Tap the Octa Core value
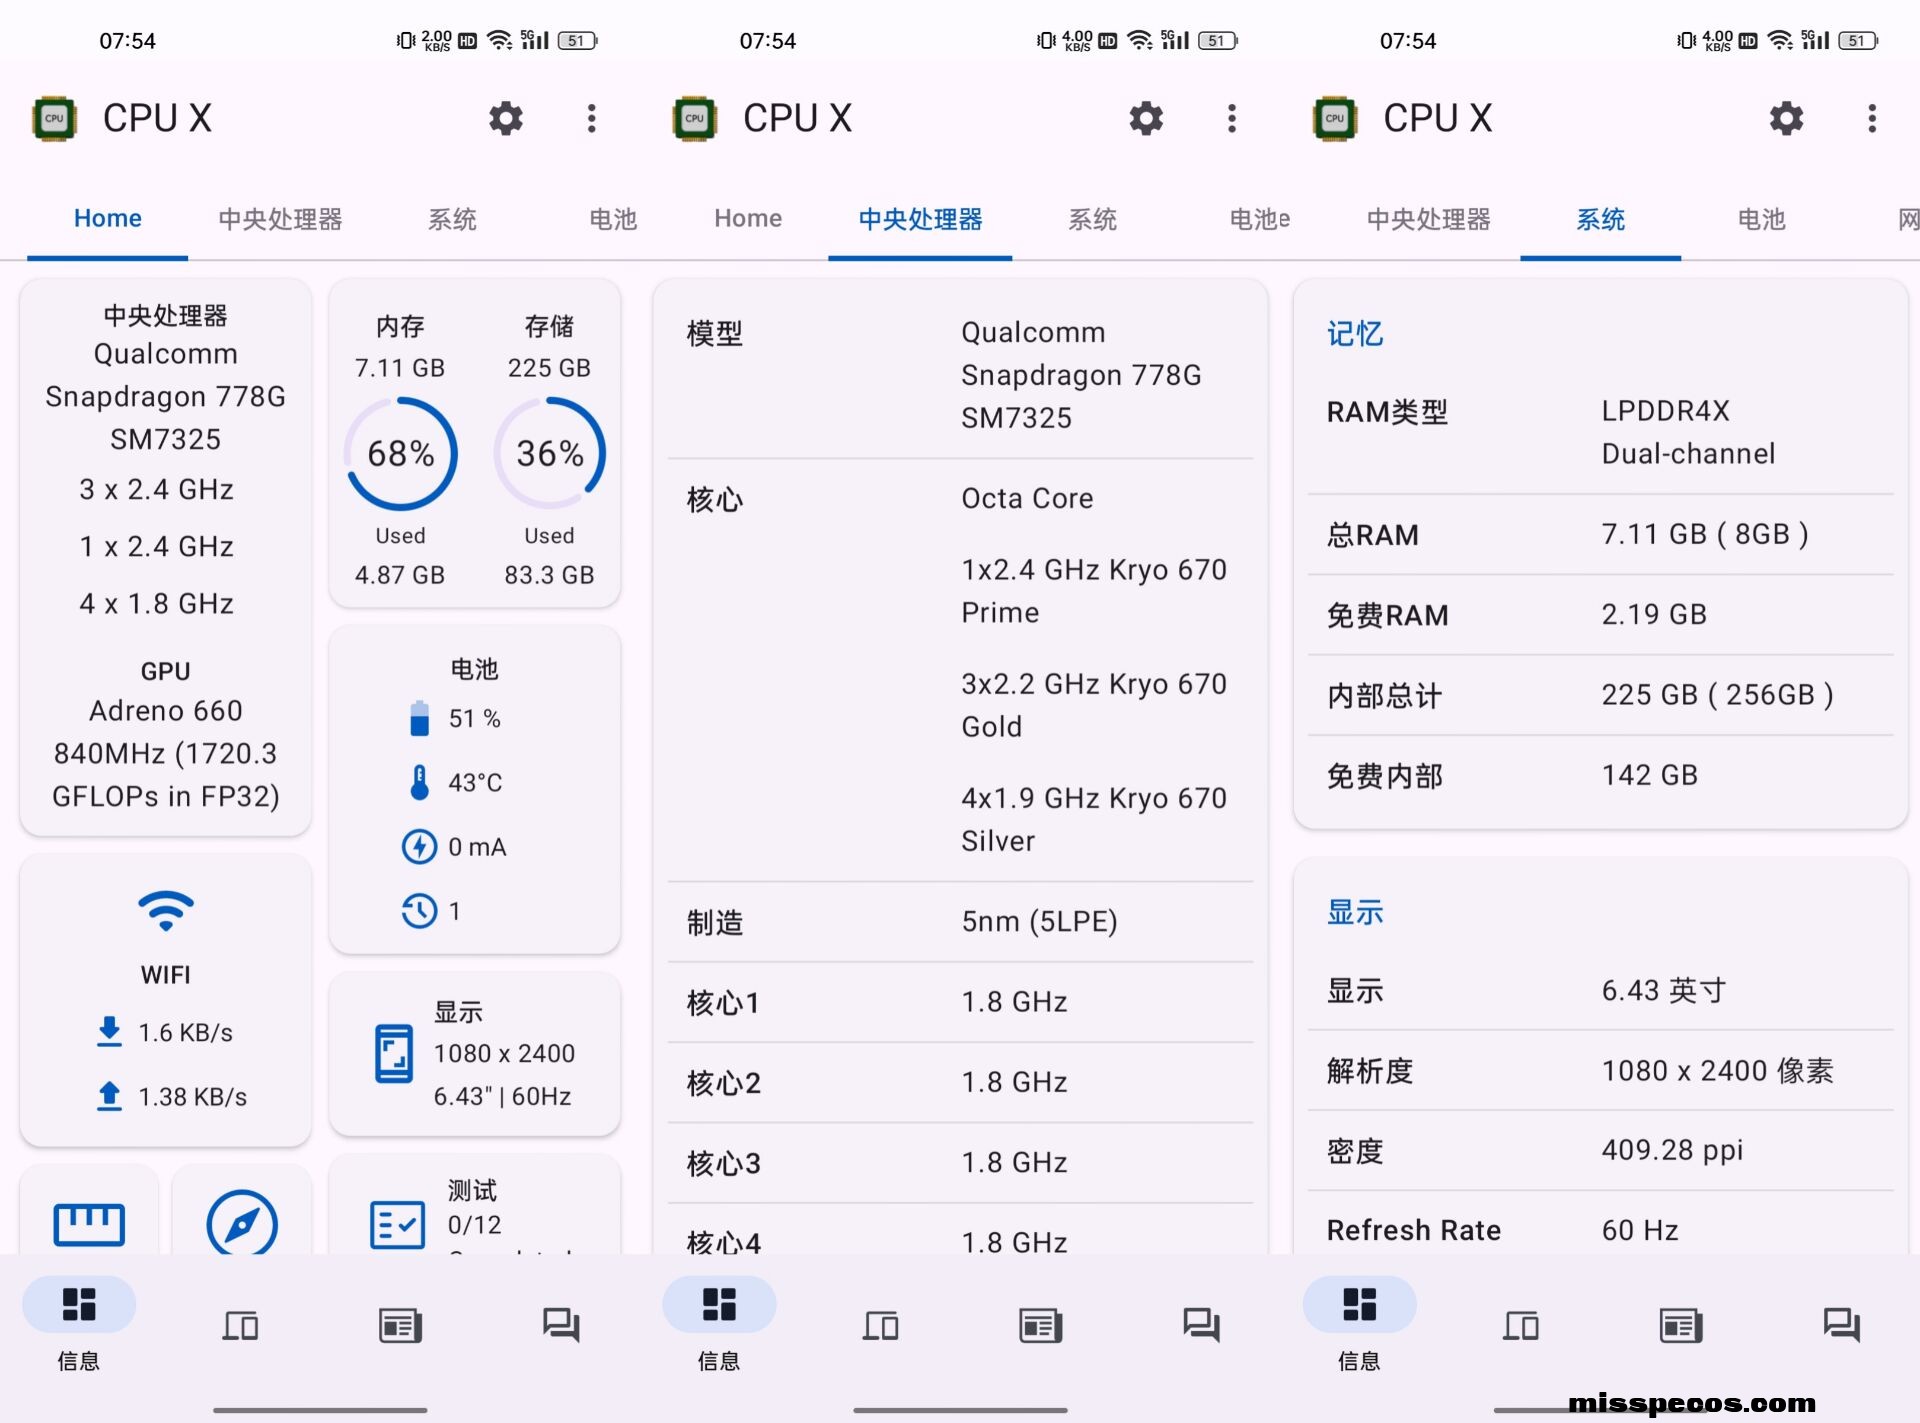 [x=1027, y=498]
